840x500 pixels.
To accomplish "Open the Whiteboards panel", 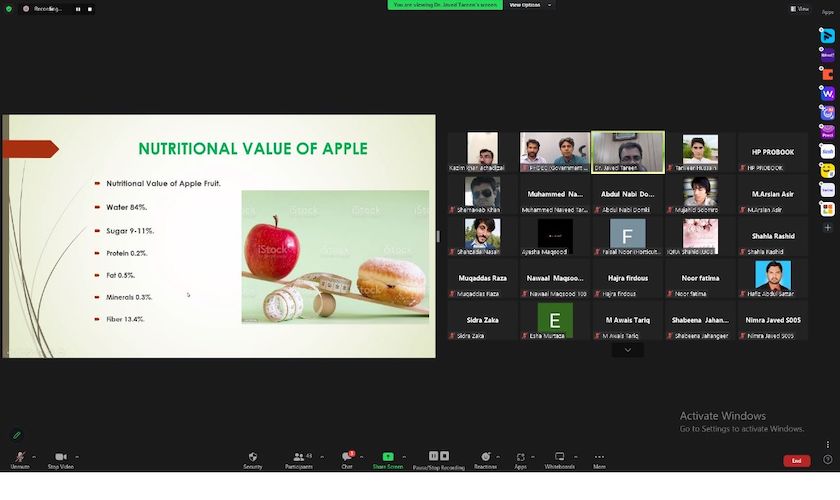I will tap(559, 458).
